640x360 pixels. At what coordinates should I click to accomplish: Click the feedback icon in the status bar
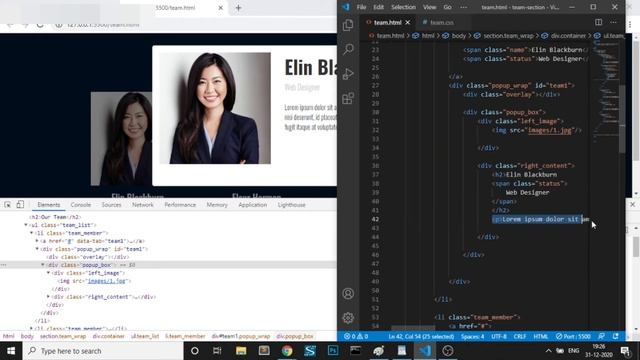click(602, 336)
